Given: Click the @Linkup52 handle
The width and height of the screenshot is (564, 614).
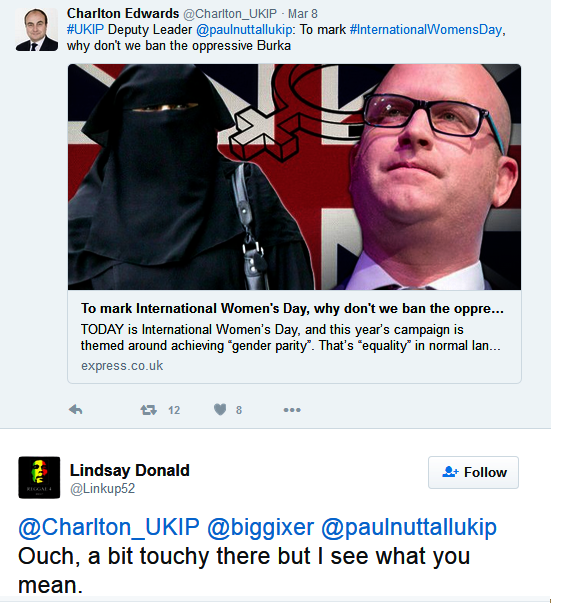Looking at the screenshot, I should pos(102,489).
